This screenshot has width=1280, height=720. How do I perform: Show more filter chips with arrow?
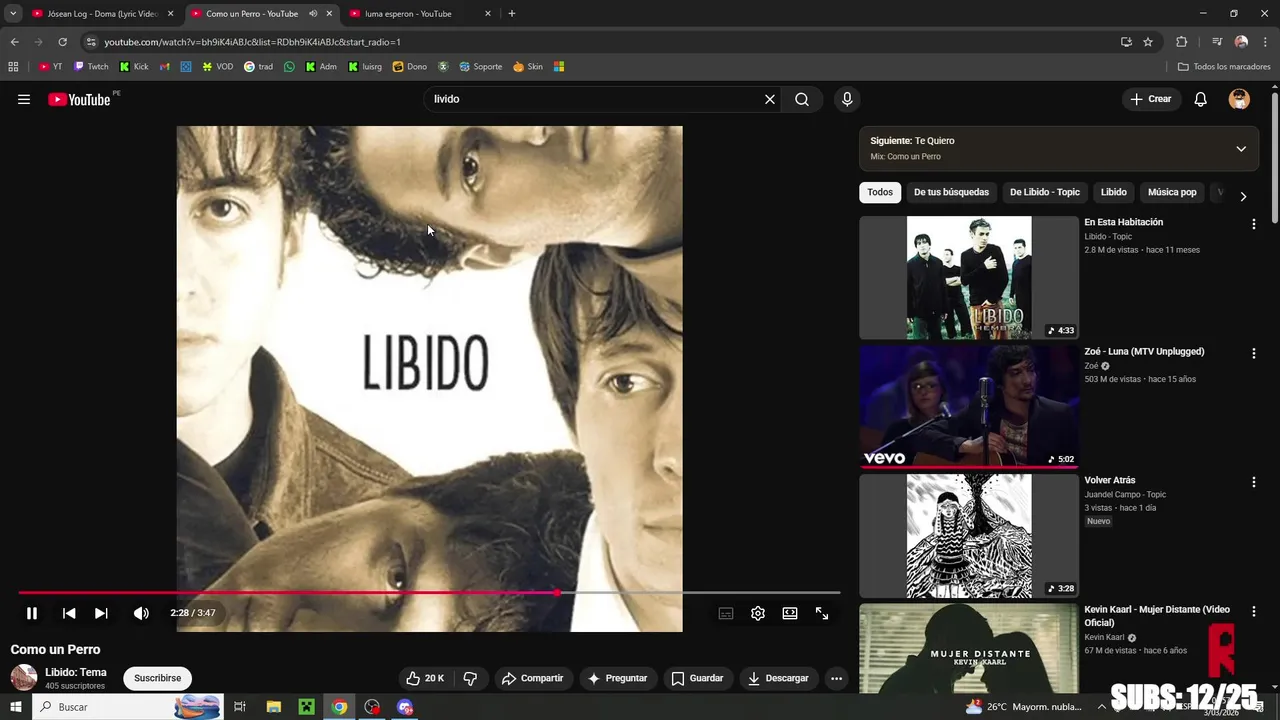[1243, 196]
